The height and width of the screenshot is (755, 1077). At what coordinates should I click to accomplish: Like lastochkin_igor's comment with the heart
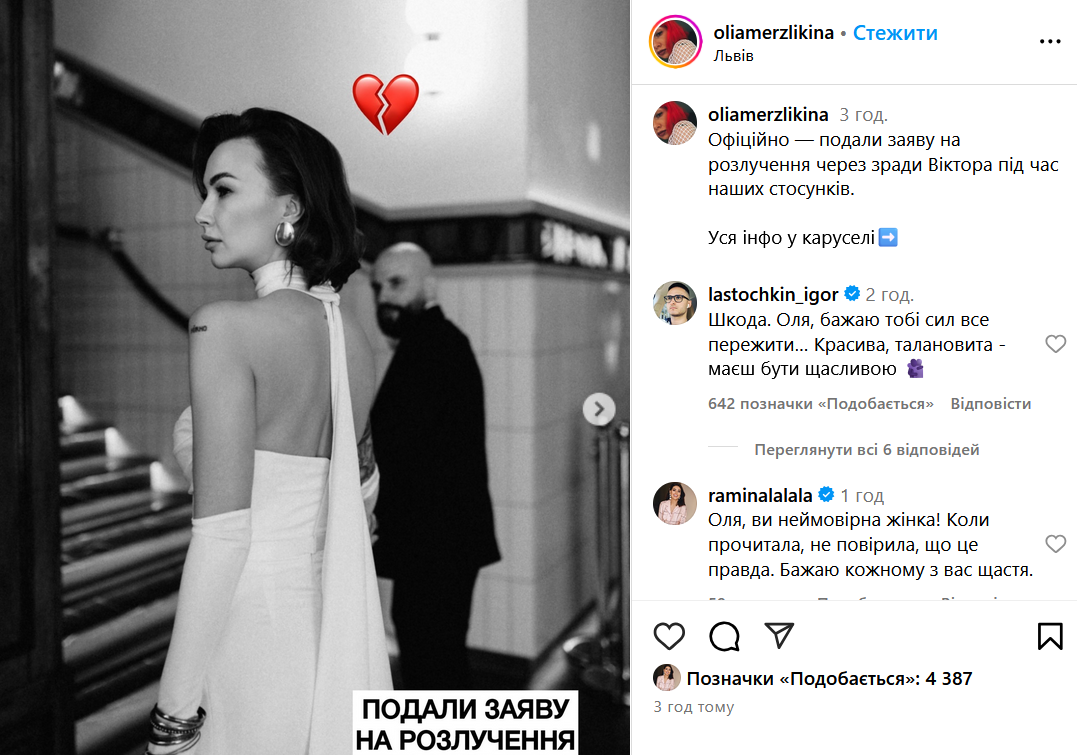[1055, 343]
